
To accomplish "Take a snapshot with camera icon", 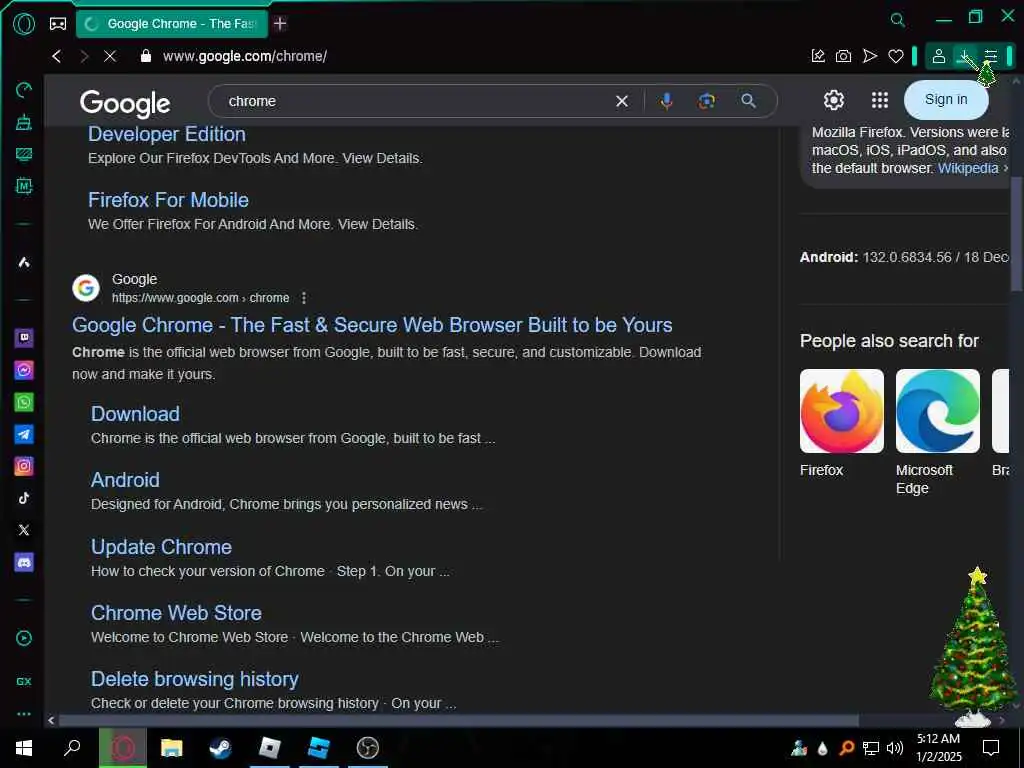I will 844,56.
